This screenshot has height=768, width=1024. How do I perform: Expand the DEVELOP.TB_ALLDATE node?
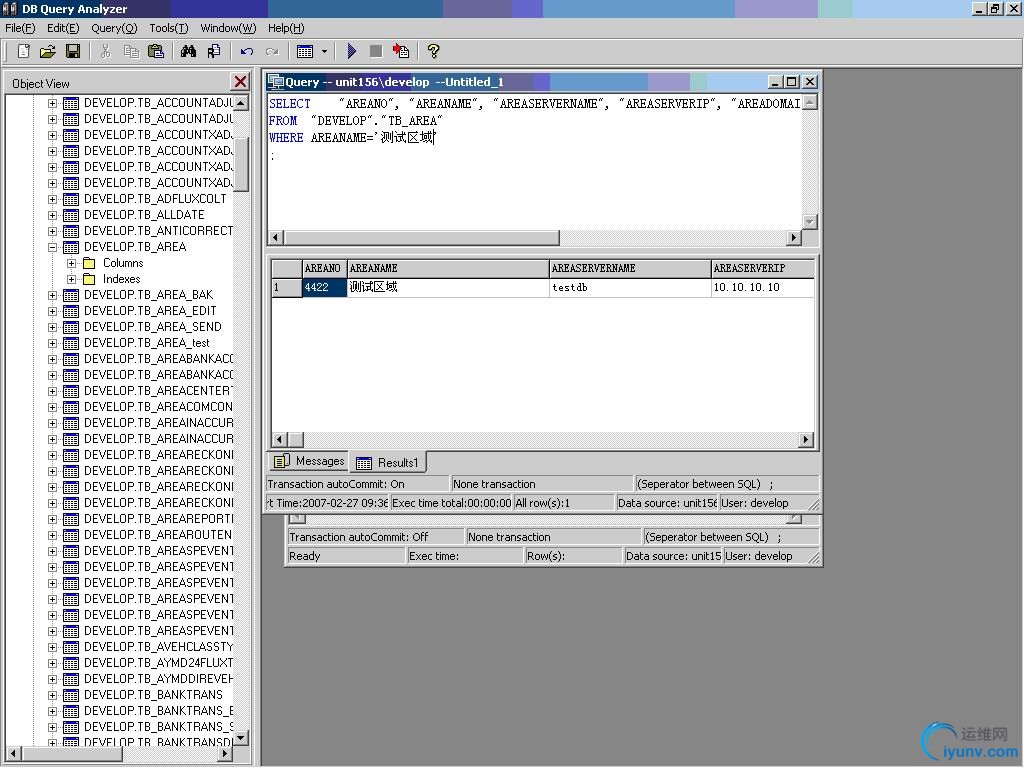coord(52,216)
